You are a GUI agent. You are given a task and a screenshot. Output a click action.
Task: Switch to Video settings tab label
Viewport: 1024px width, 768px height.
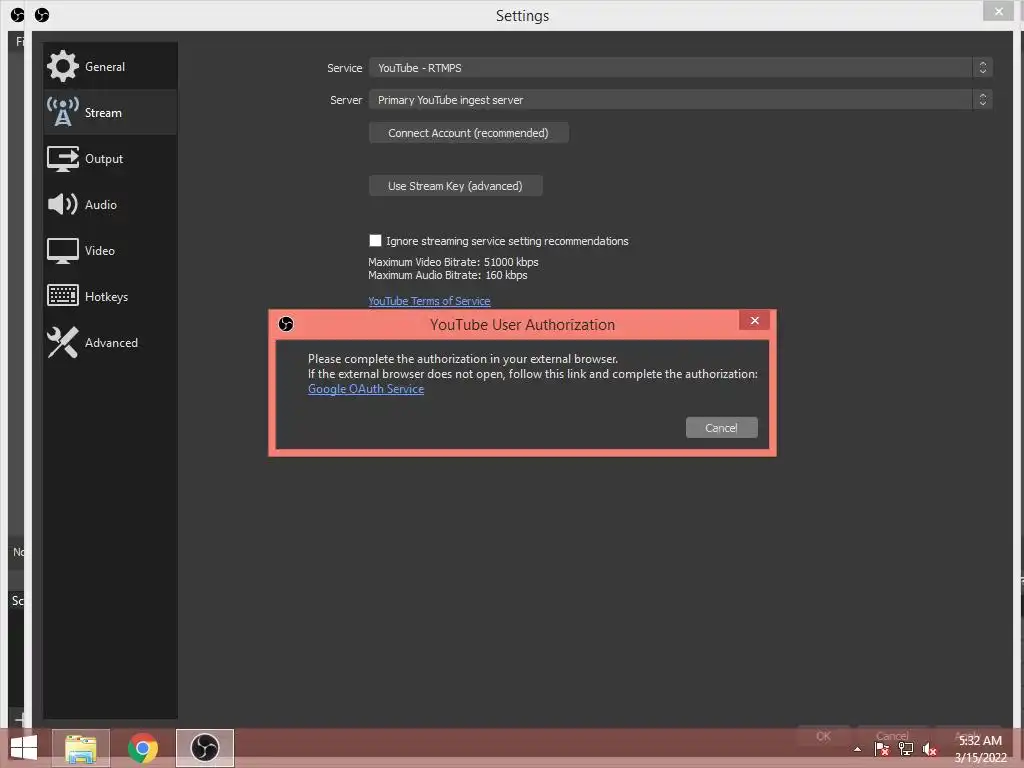[x=99, y=251]
